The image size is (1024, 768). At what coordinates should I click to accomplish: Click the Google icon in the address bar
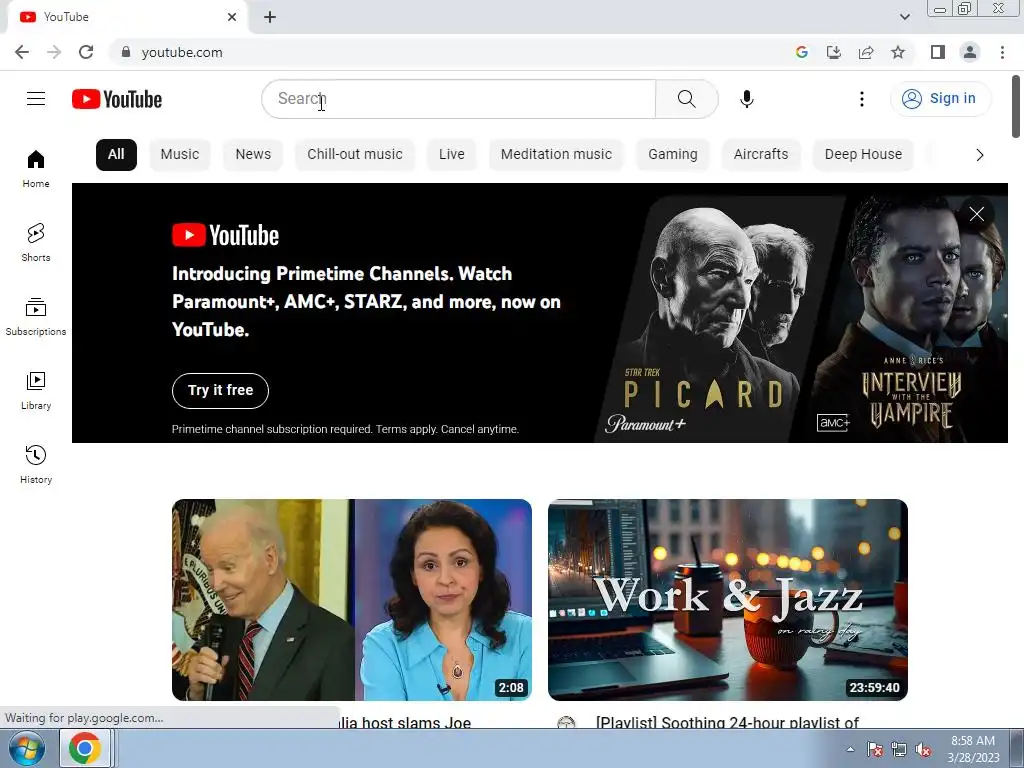[802, 52]
